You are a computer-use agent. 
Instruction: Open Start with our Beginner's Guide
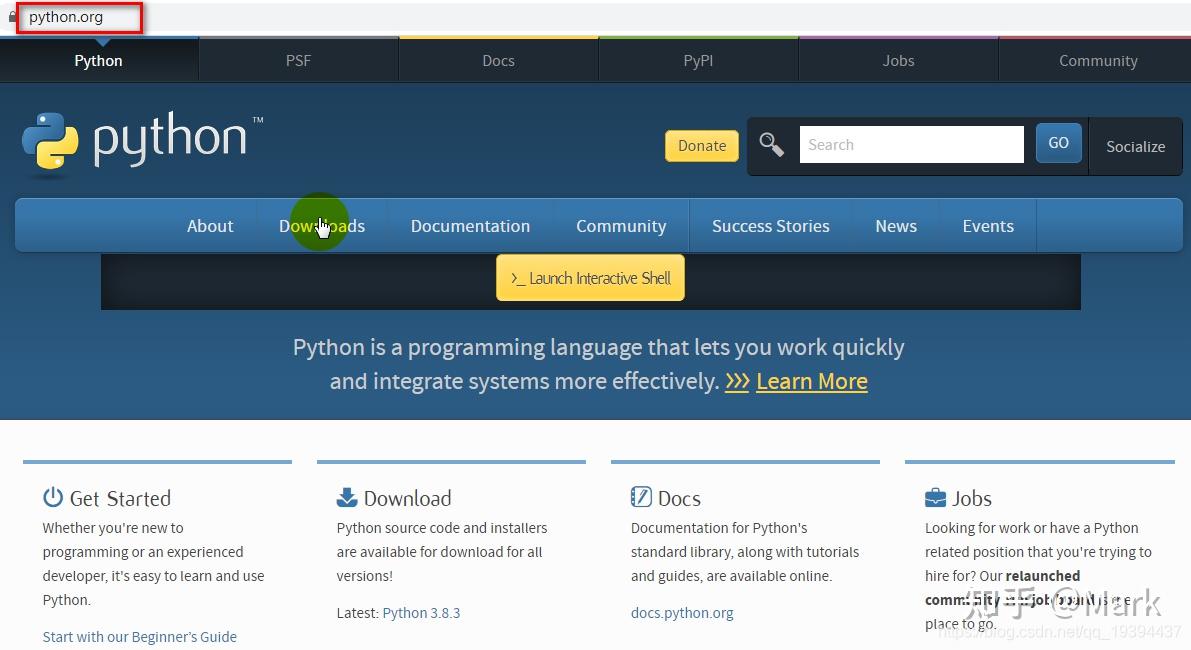[x=139, y=636]
